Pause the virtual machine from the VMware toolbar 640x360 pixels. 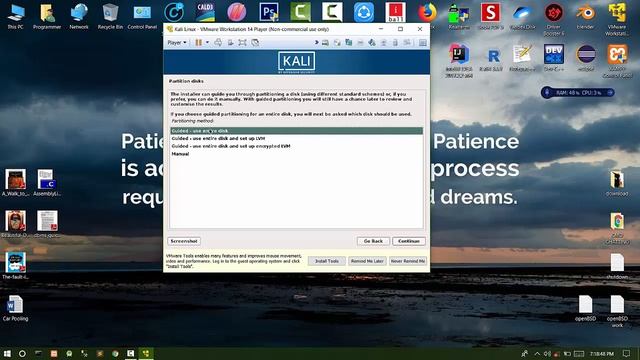198,42
